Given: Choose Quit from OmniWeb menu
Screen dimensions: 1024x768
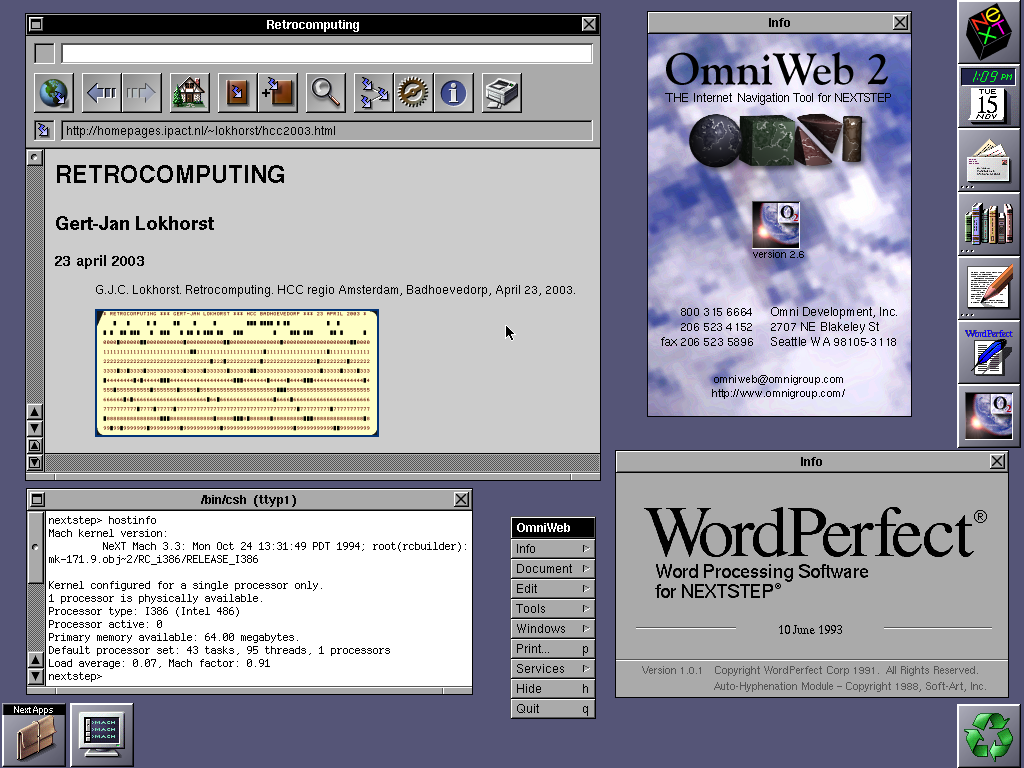Looking at the screenshot, I should 552,709.
